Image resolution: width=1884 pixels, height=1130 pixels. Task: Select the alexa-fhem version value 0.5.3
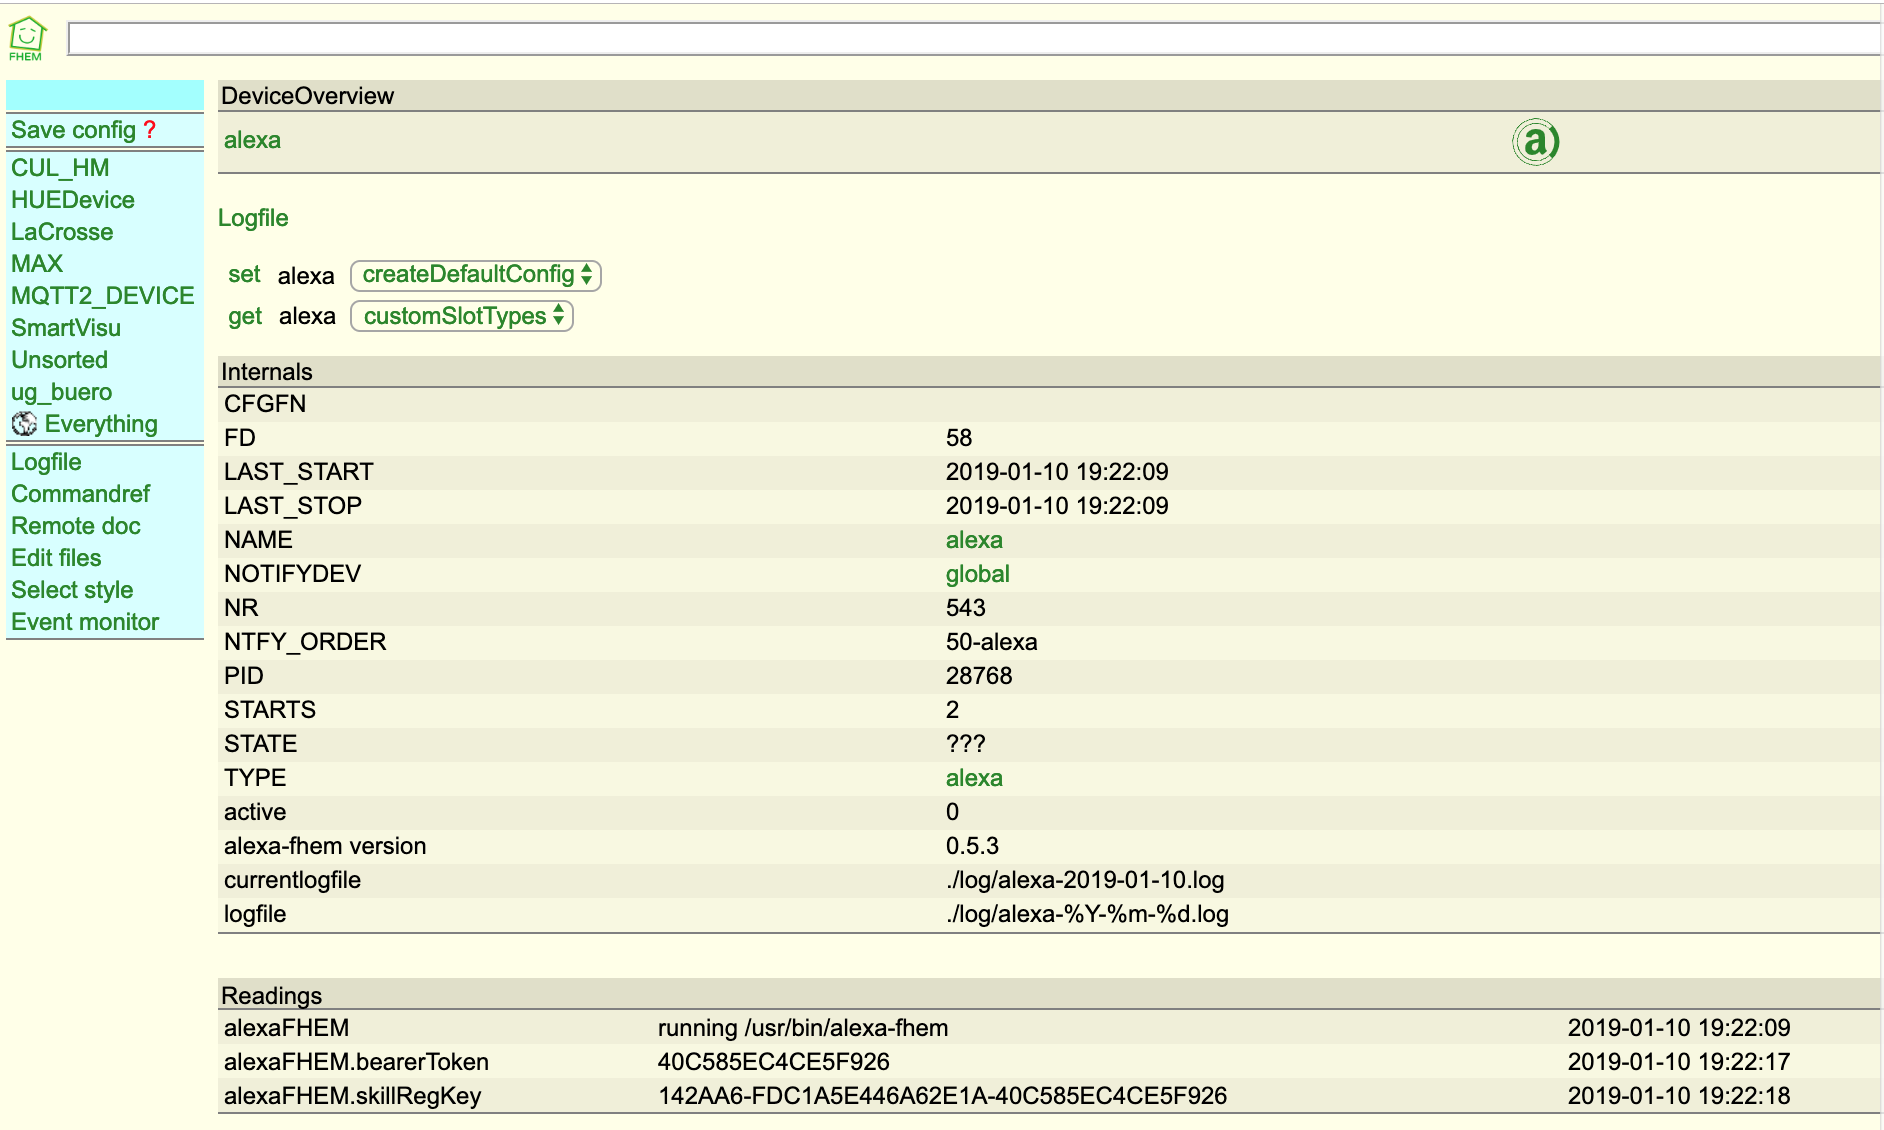[972, 846]
